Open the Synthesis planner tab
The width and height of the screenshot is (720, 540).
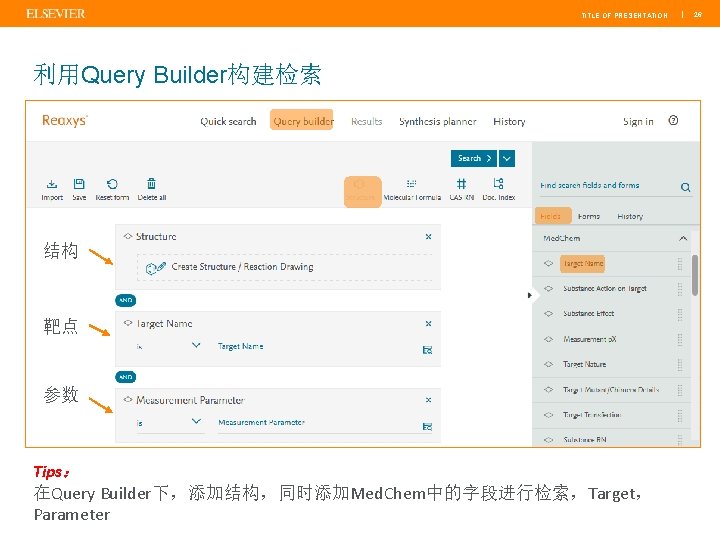(438, 121)
